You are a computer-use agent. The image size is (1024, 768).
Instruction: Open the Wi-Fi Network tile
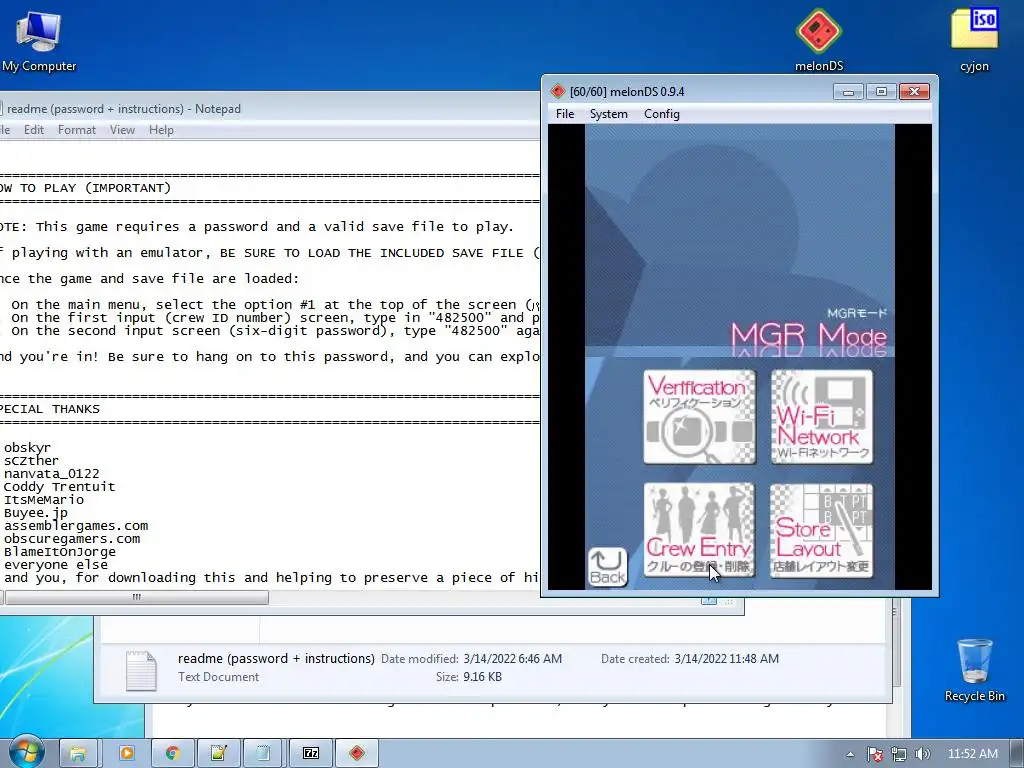pyautogui.click(x=822, y=417)
